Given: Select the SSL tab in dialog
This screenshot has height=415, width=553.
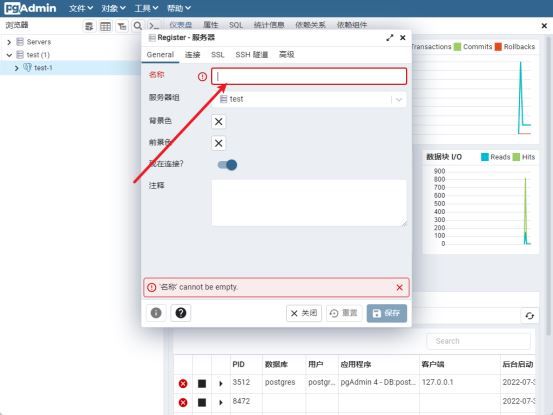Looking at the screenshot, I should point(218,55).
